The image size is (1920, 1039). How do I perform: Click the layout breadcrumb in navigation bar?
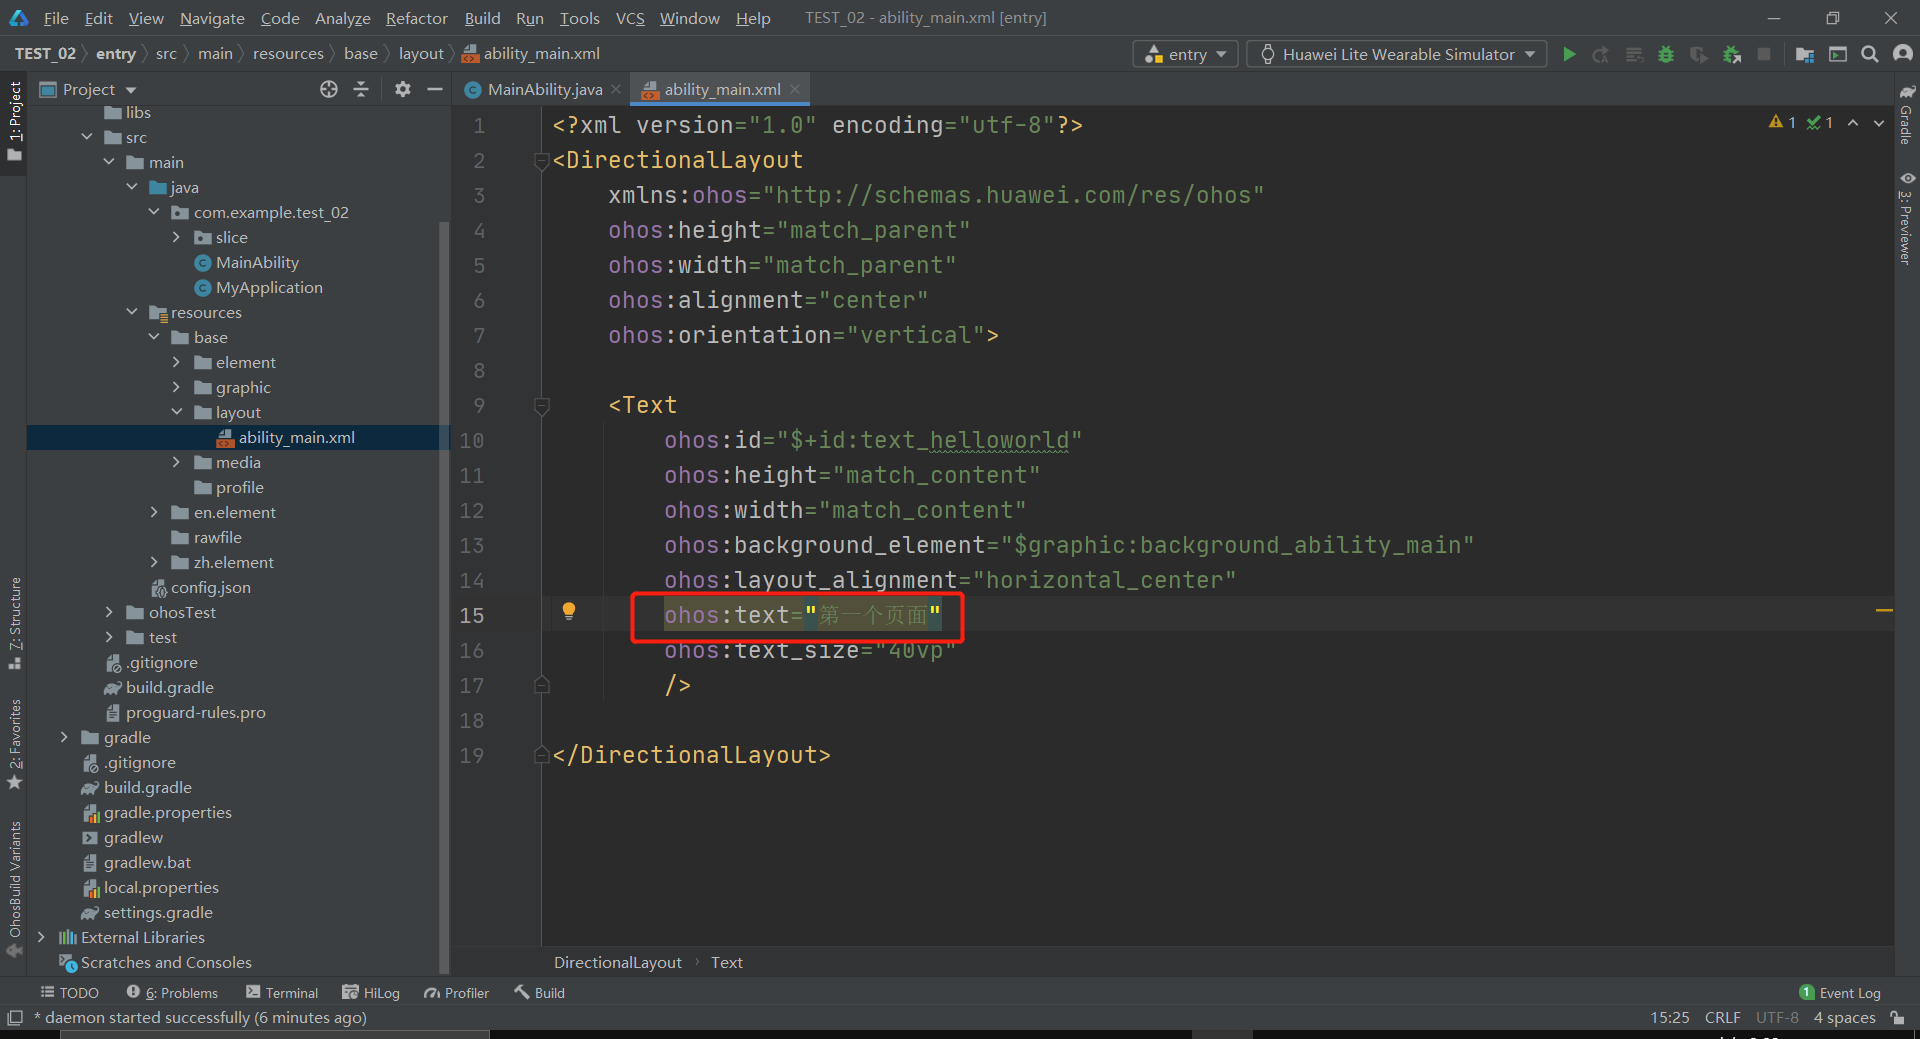click(421, 53)
